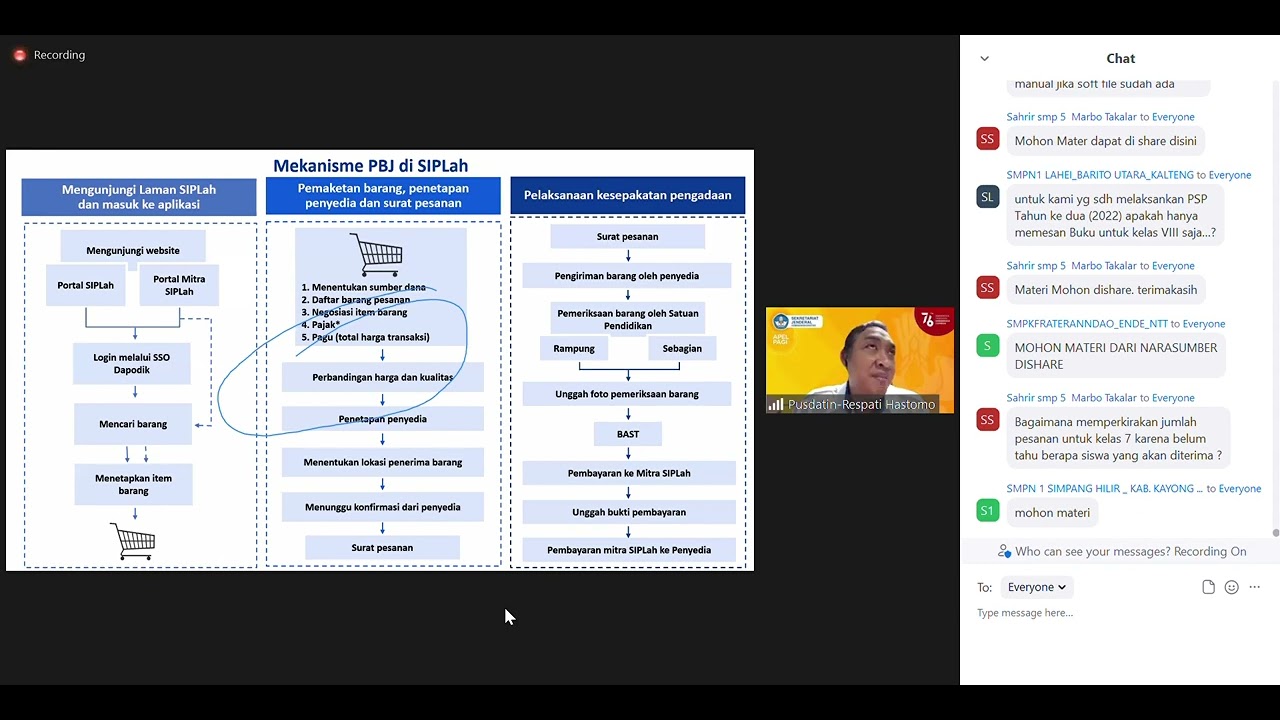
Task: Click the "Mencari barang" box
Action: pyautogui.click(x=133, y=424)
